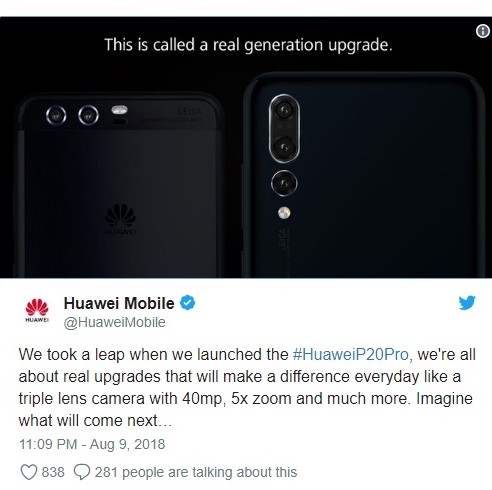Click "281 people are talking about this"
Viewport: 492px width, 490px height.
196,472
